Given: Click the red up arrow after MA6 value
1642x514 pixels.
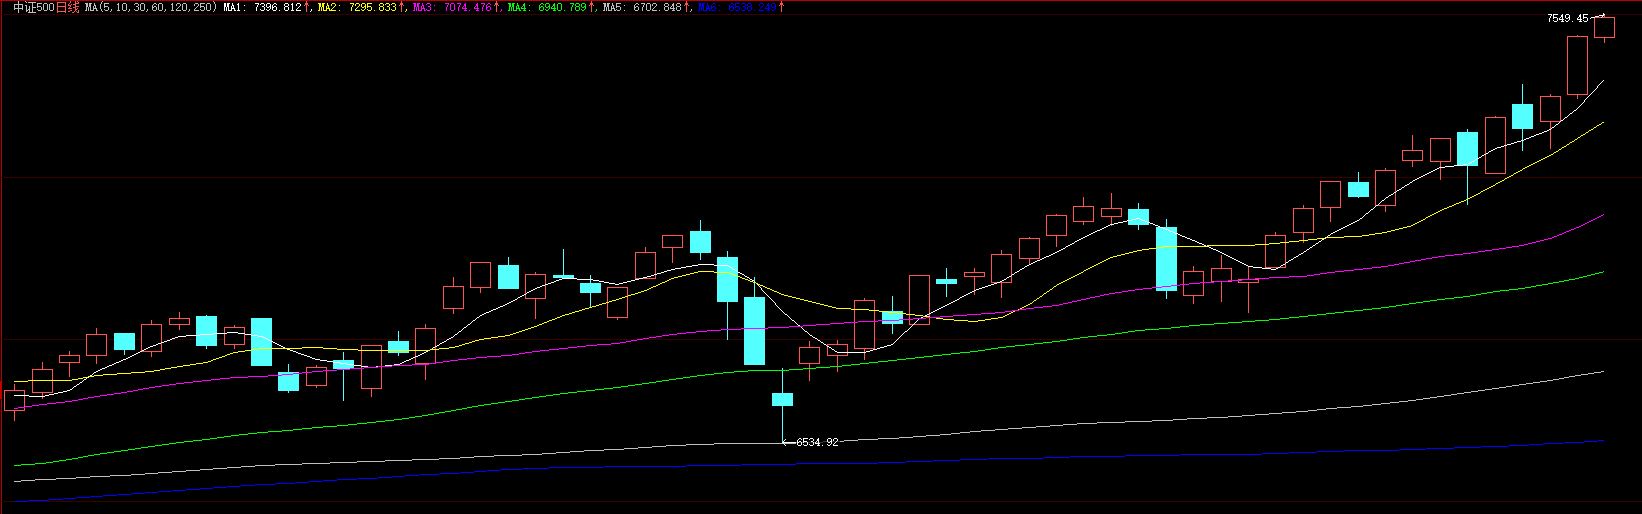Looking at the screenshot, I should pos(781,8).
